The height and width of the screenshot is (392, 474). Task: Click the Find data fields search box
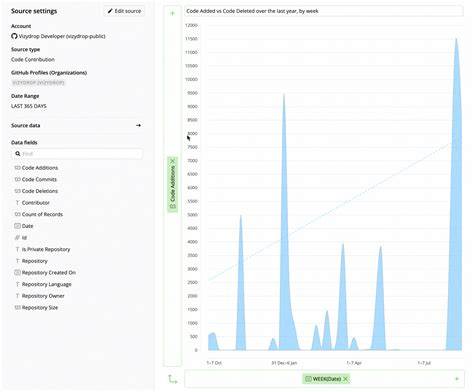tap(78, 154)
